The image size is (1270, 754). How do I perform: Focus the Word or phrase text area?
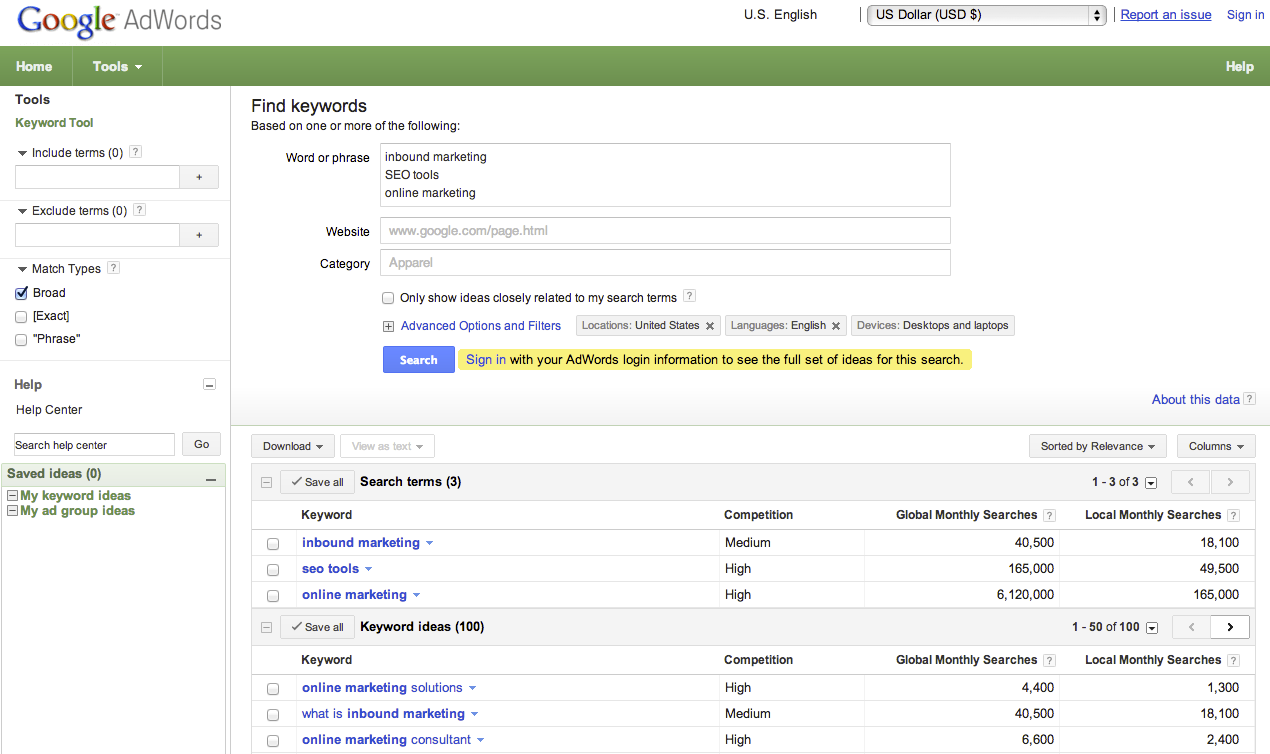[665, 175]
